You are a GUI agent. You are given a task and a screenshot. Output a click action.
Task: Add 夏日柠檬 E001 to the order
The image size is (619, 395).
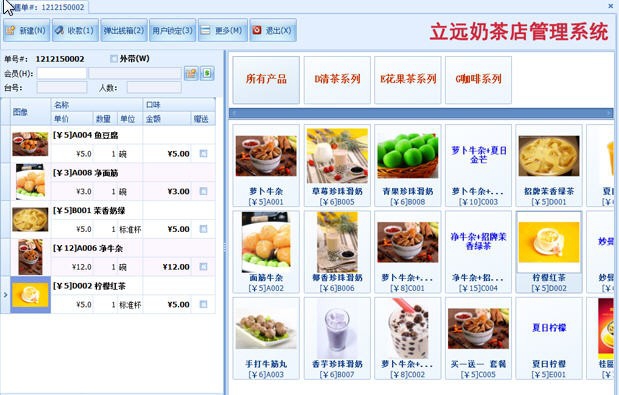click(549, 338)
